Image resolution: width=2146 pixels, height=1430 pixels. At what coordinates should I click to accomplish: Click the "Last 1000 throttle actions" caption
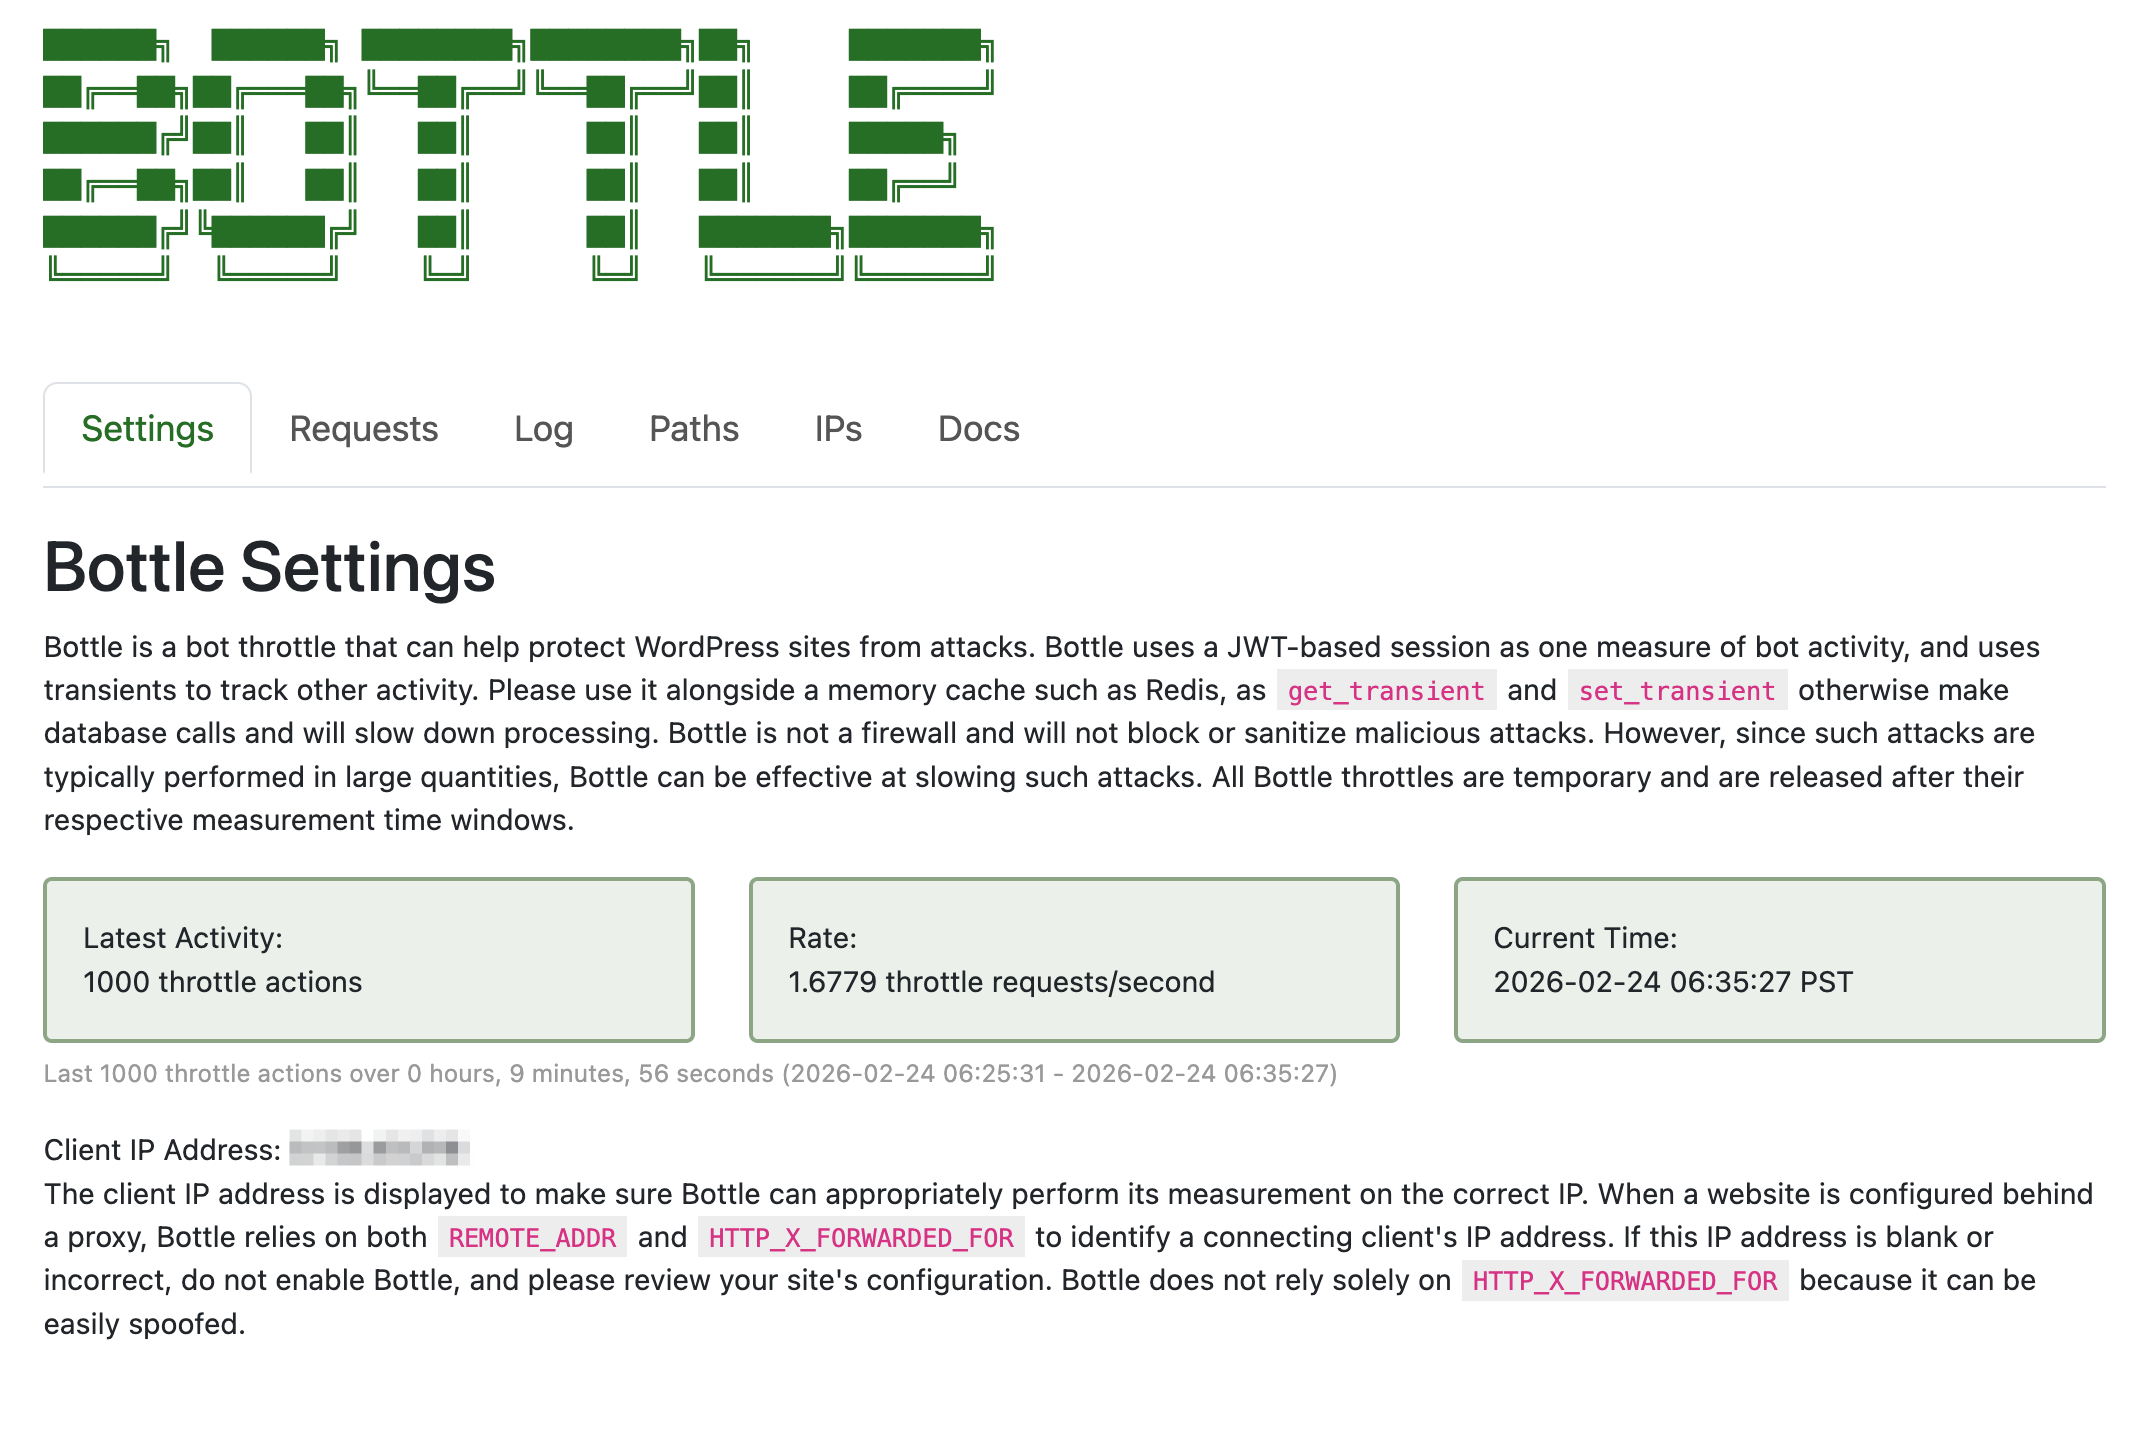pos(690,1074)
